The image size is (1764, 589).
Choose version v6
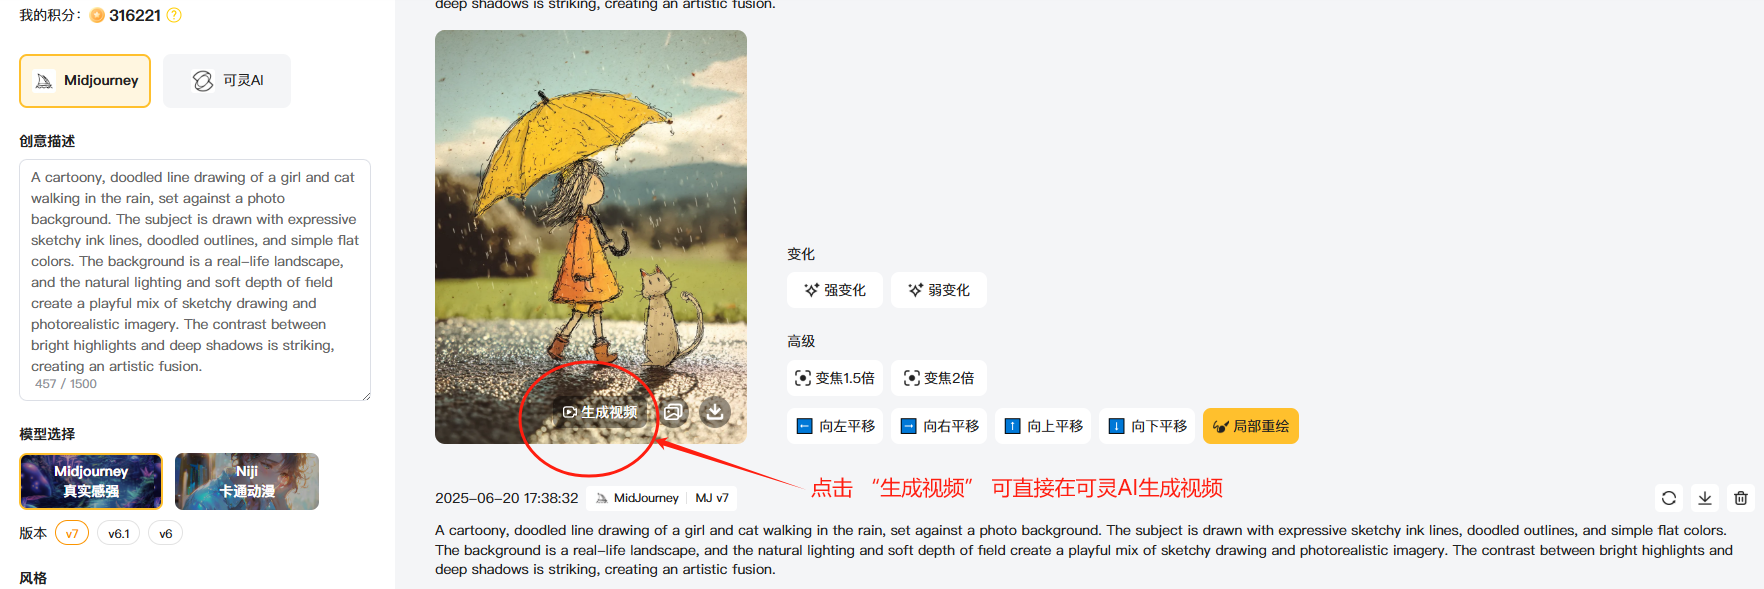pos(166,533)
